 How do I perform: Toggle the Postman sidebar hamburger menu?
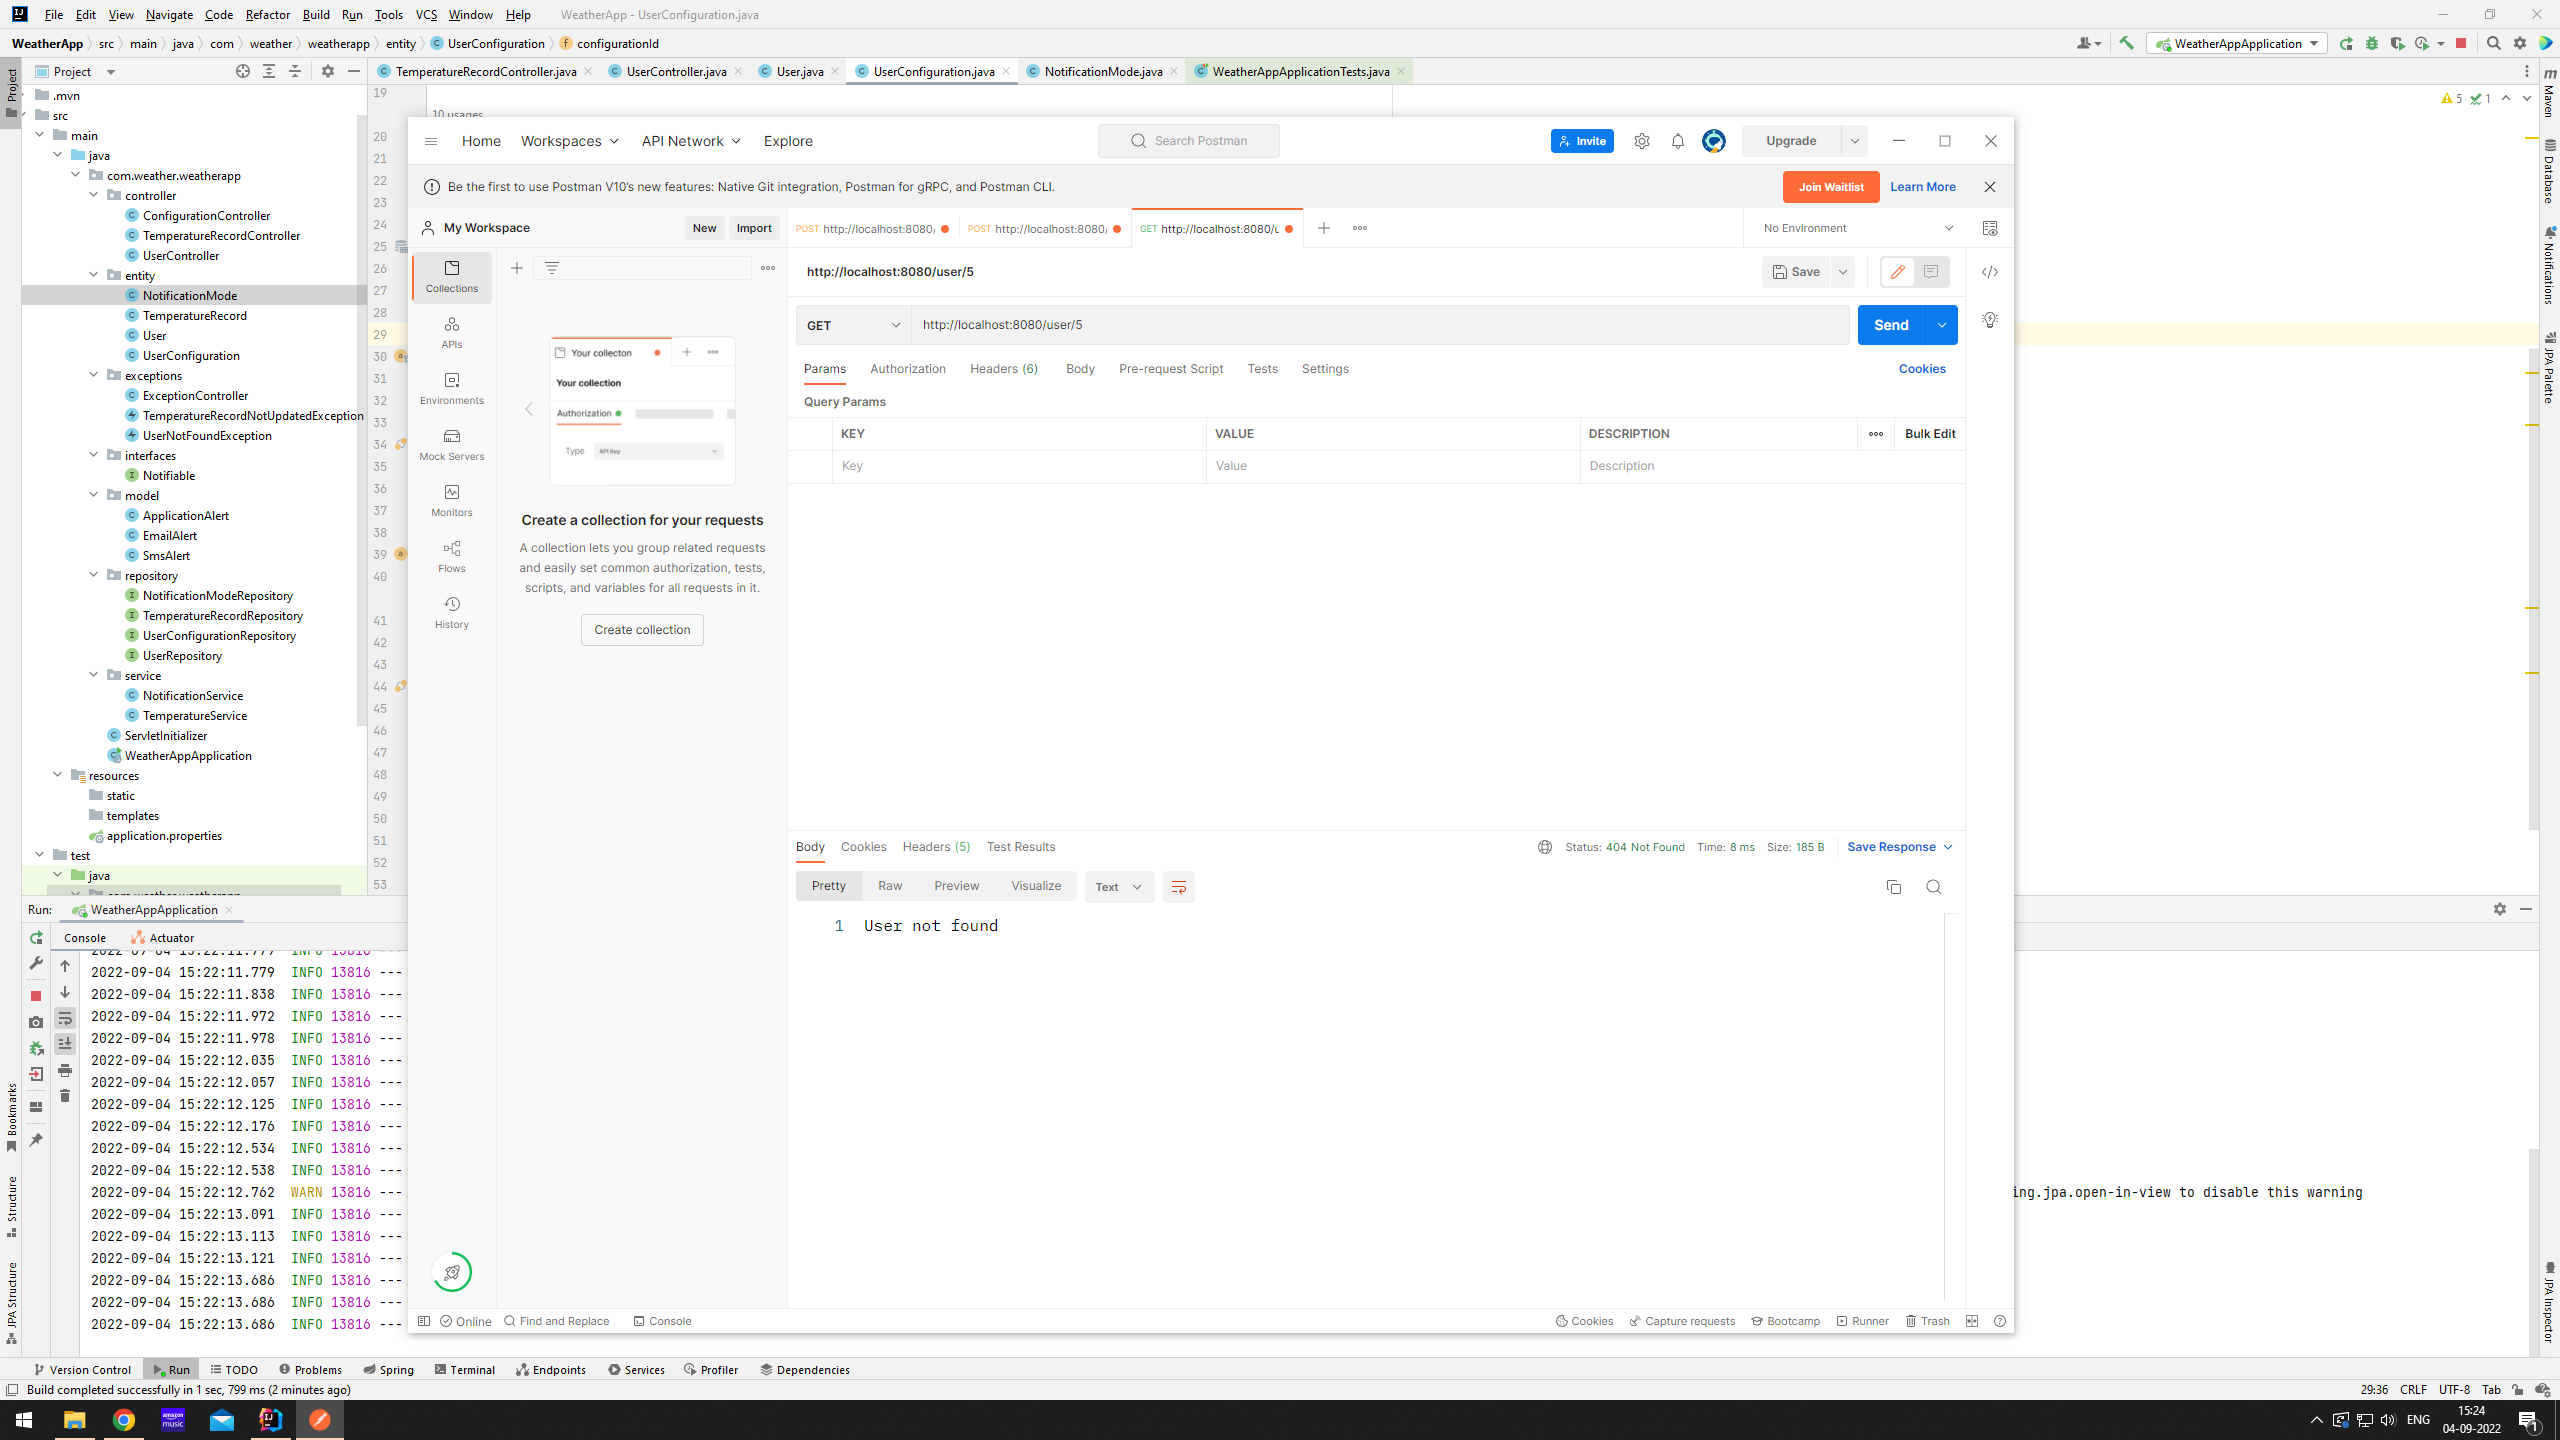tap(431, 141)
